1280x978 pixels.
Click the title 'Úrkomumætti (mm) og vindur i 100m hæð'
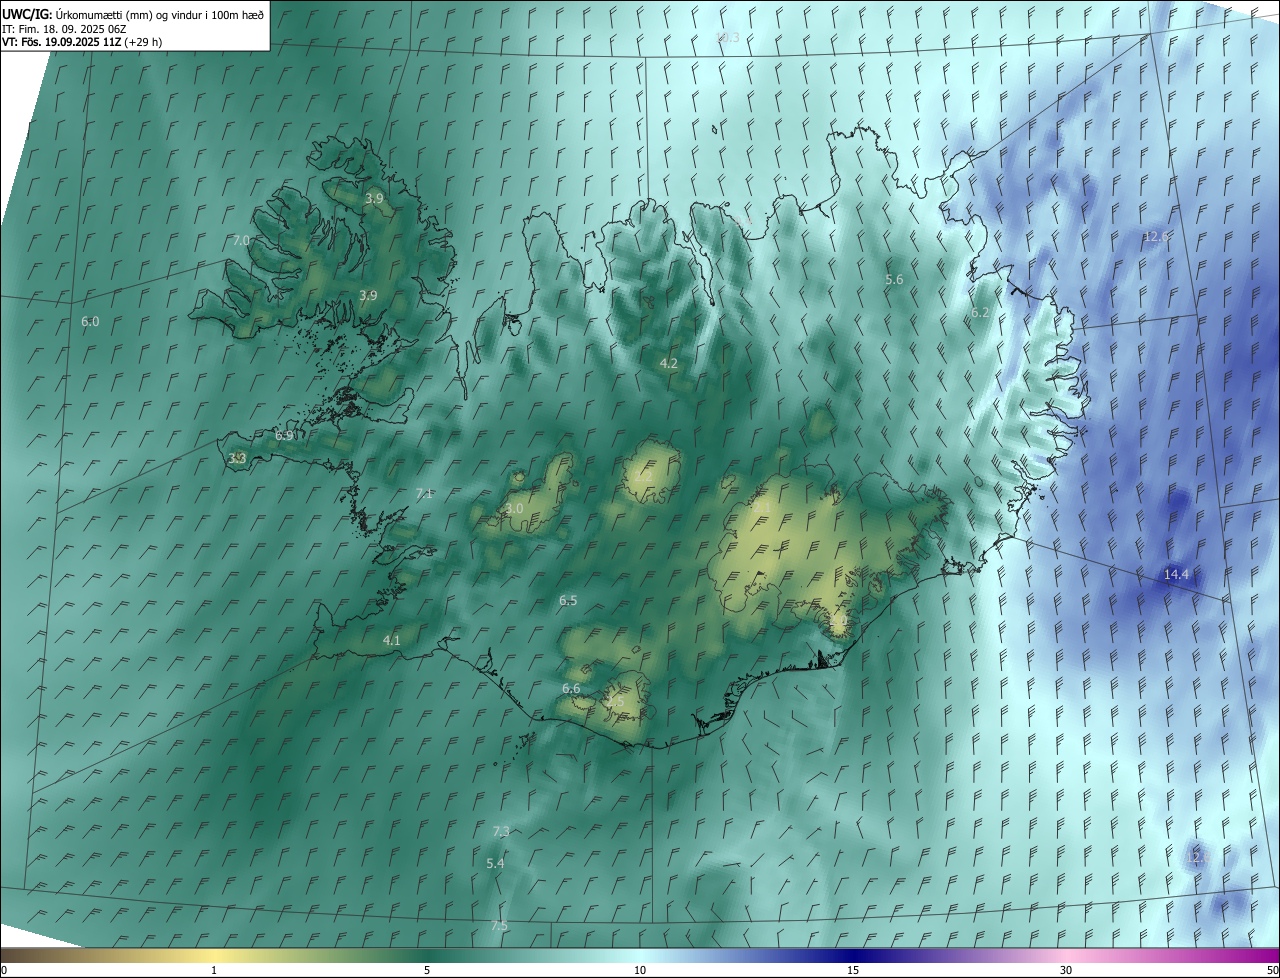pos(158,14)
